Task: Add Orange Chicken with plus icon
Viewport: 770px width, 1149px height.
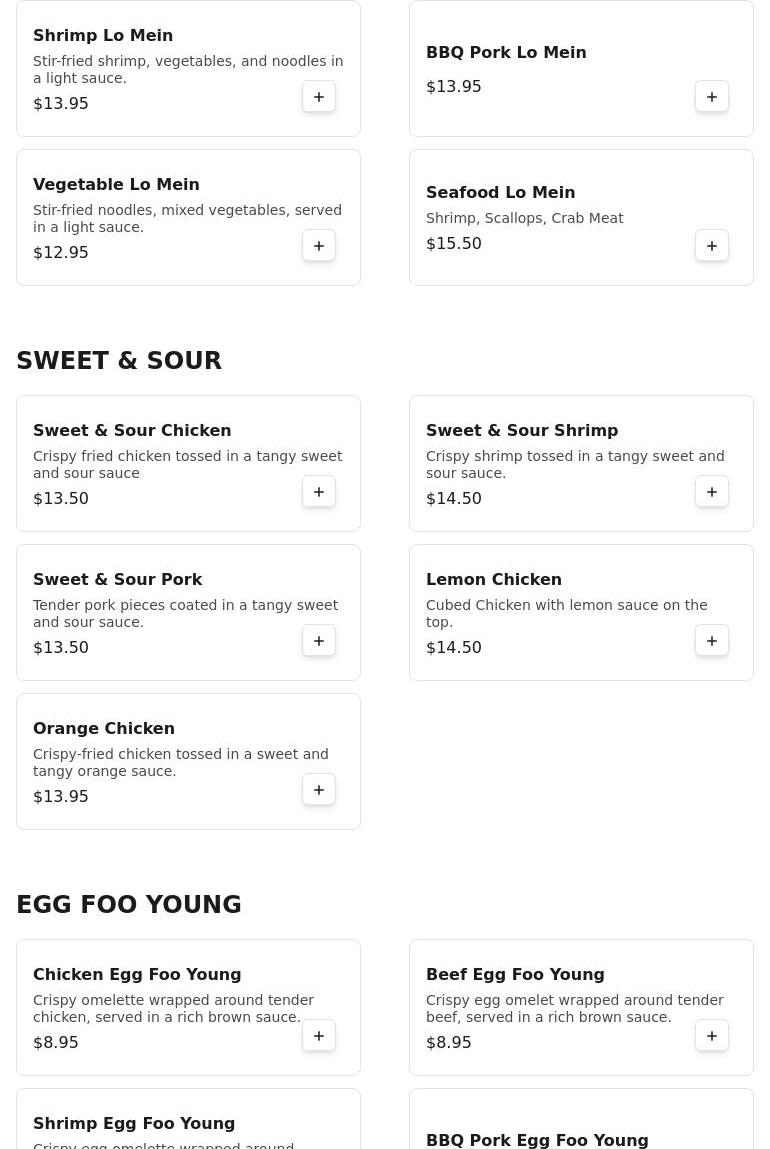Action: coord(319,790)
